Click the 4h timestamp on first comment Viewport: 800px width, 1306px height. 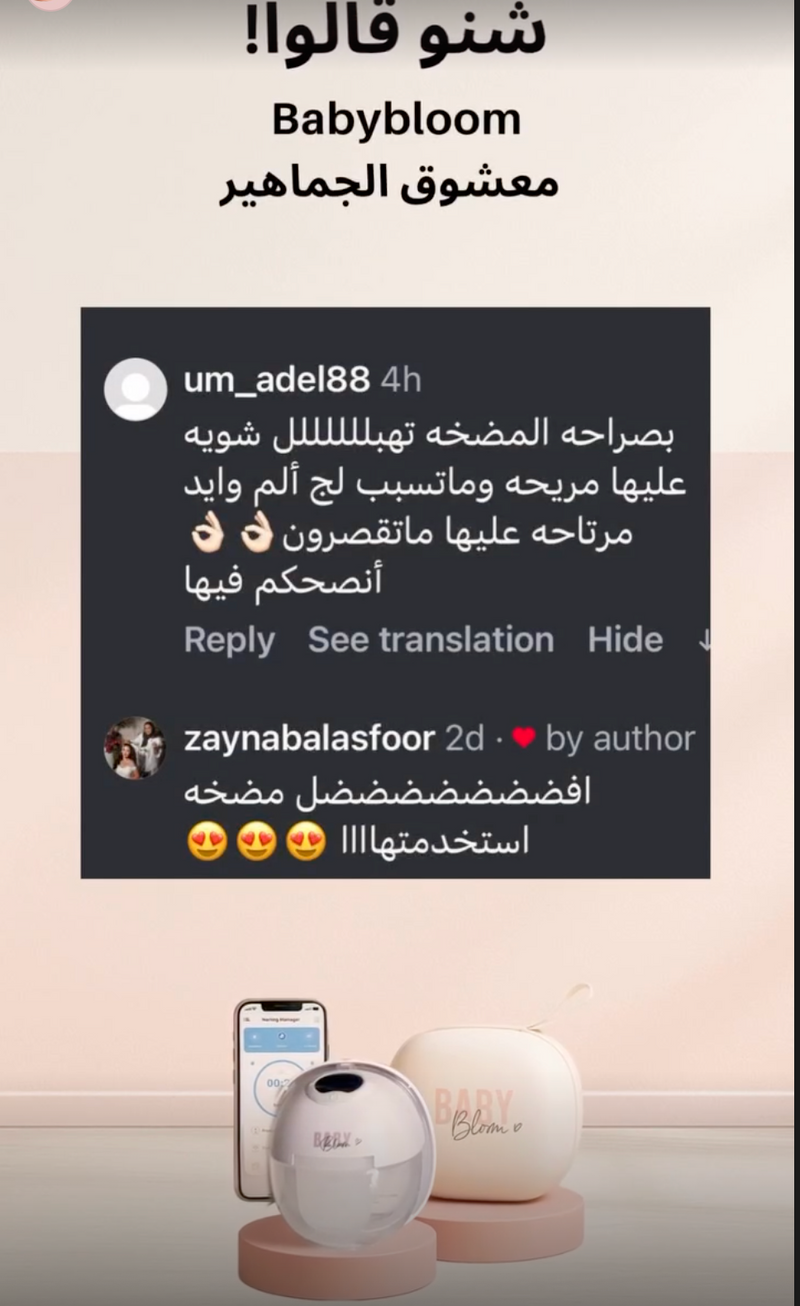coord(399,379)
